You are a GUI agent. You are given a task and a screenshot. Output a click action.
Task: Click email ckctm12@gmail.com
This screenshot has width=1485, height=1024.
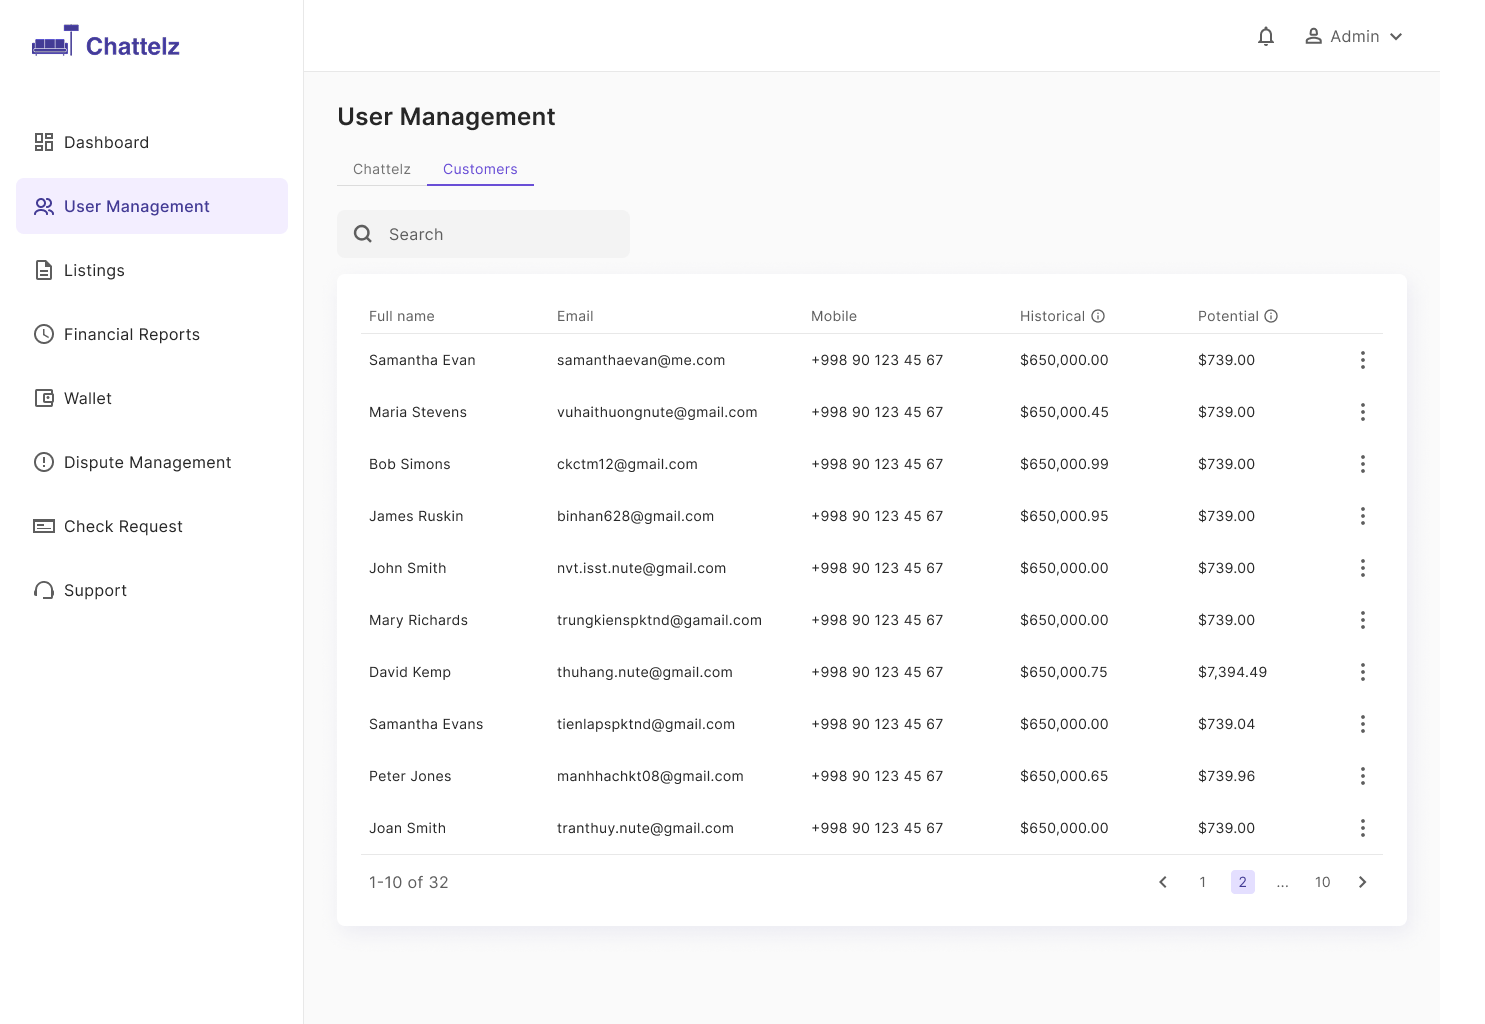coord(627,464)
